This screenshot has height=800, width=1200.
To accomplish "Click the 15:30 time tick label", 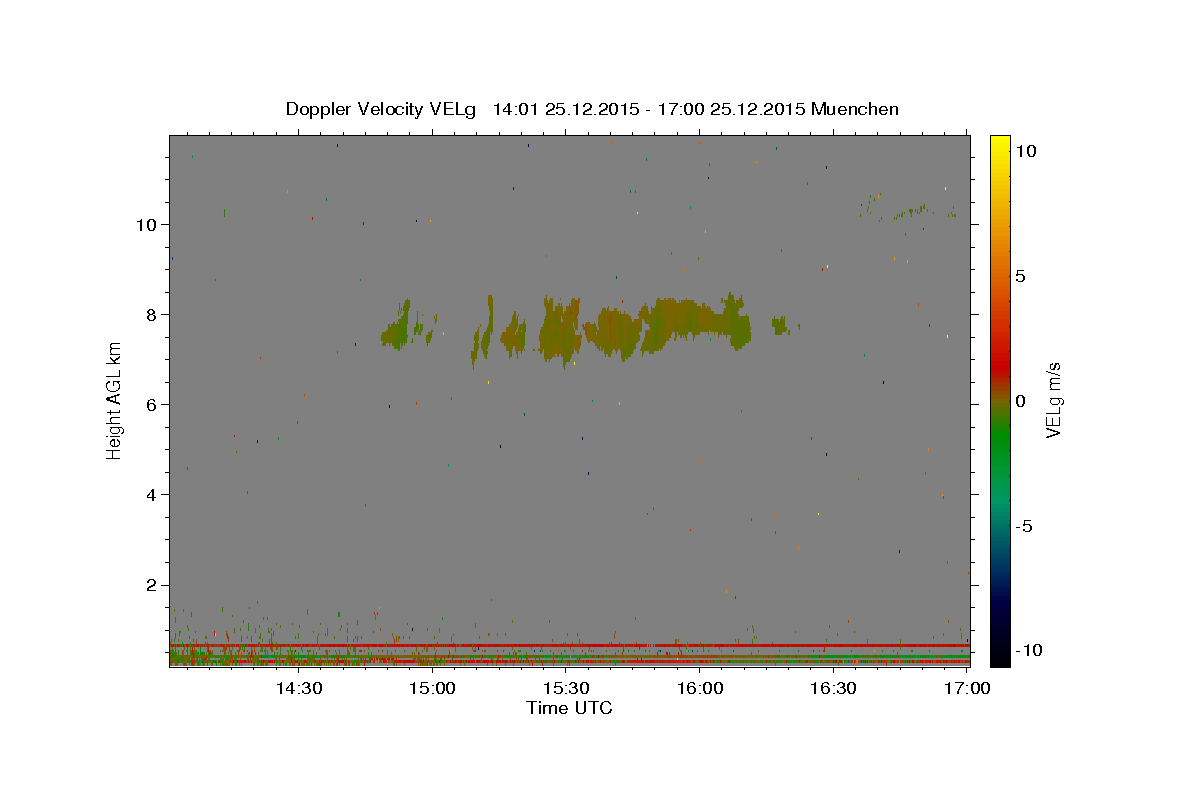I will point(565,689).
